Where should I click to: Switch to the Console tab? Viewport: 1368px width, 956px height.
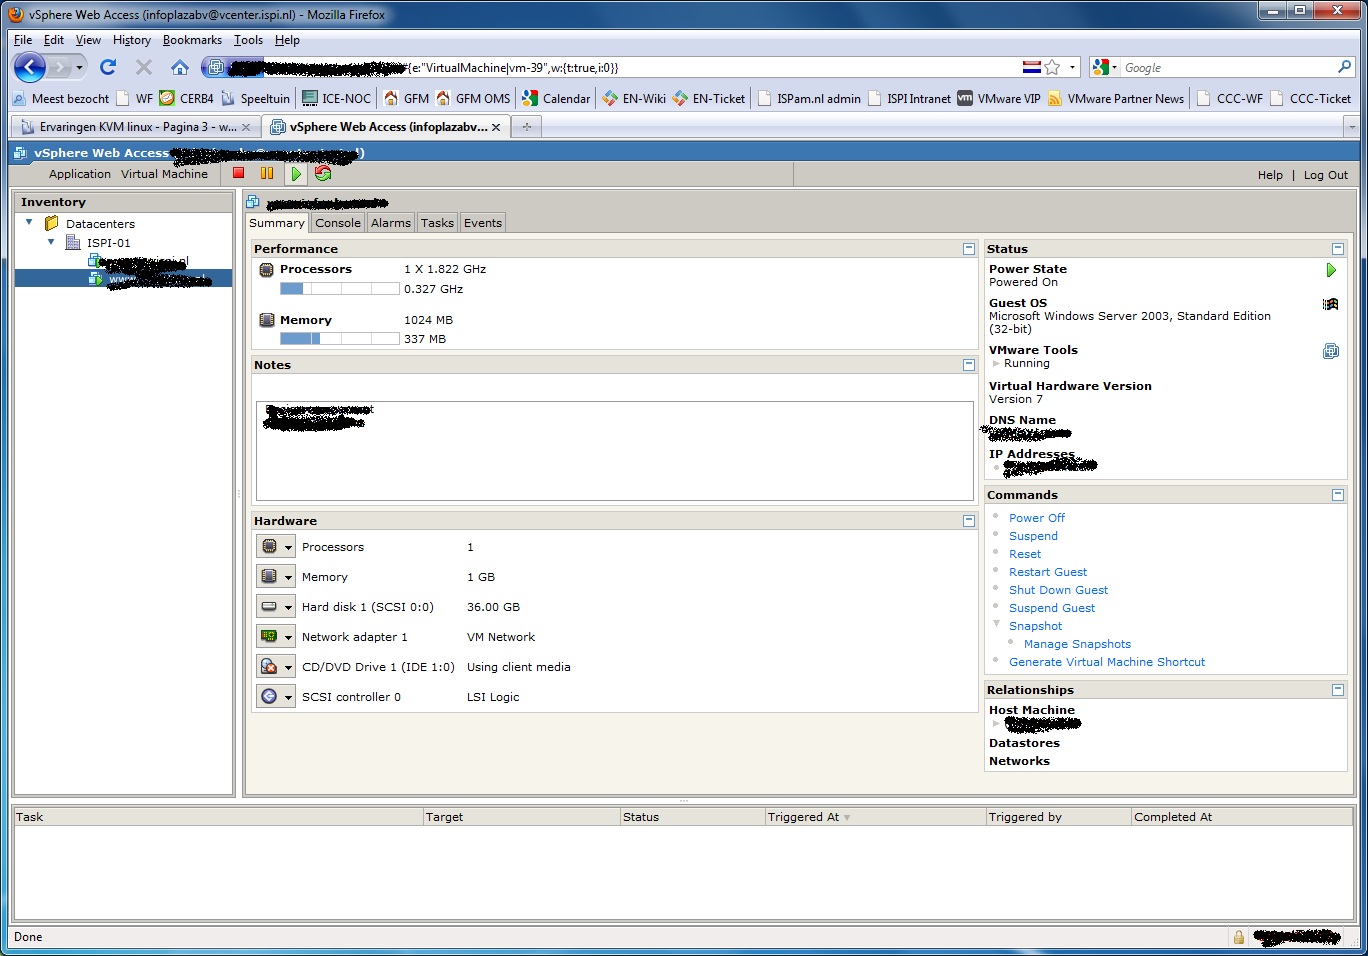click(338, 223)
